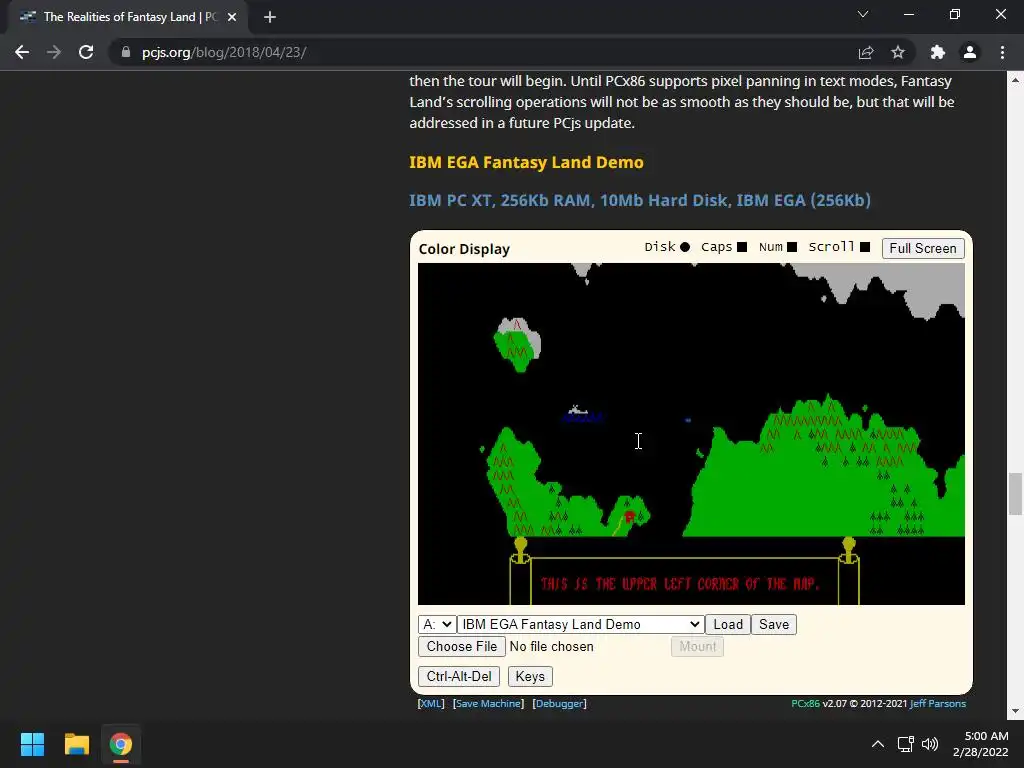This screenshot has height=768, width=1024.
Task: Open the XML link
Action: coord(431,703)
